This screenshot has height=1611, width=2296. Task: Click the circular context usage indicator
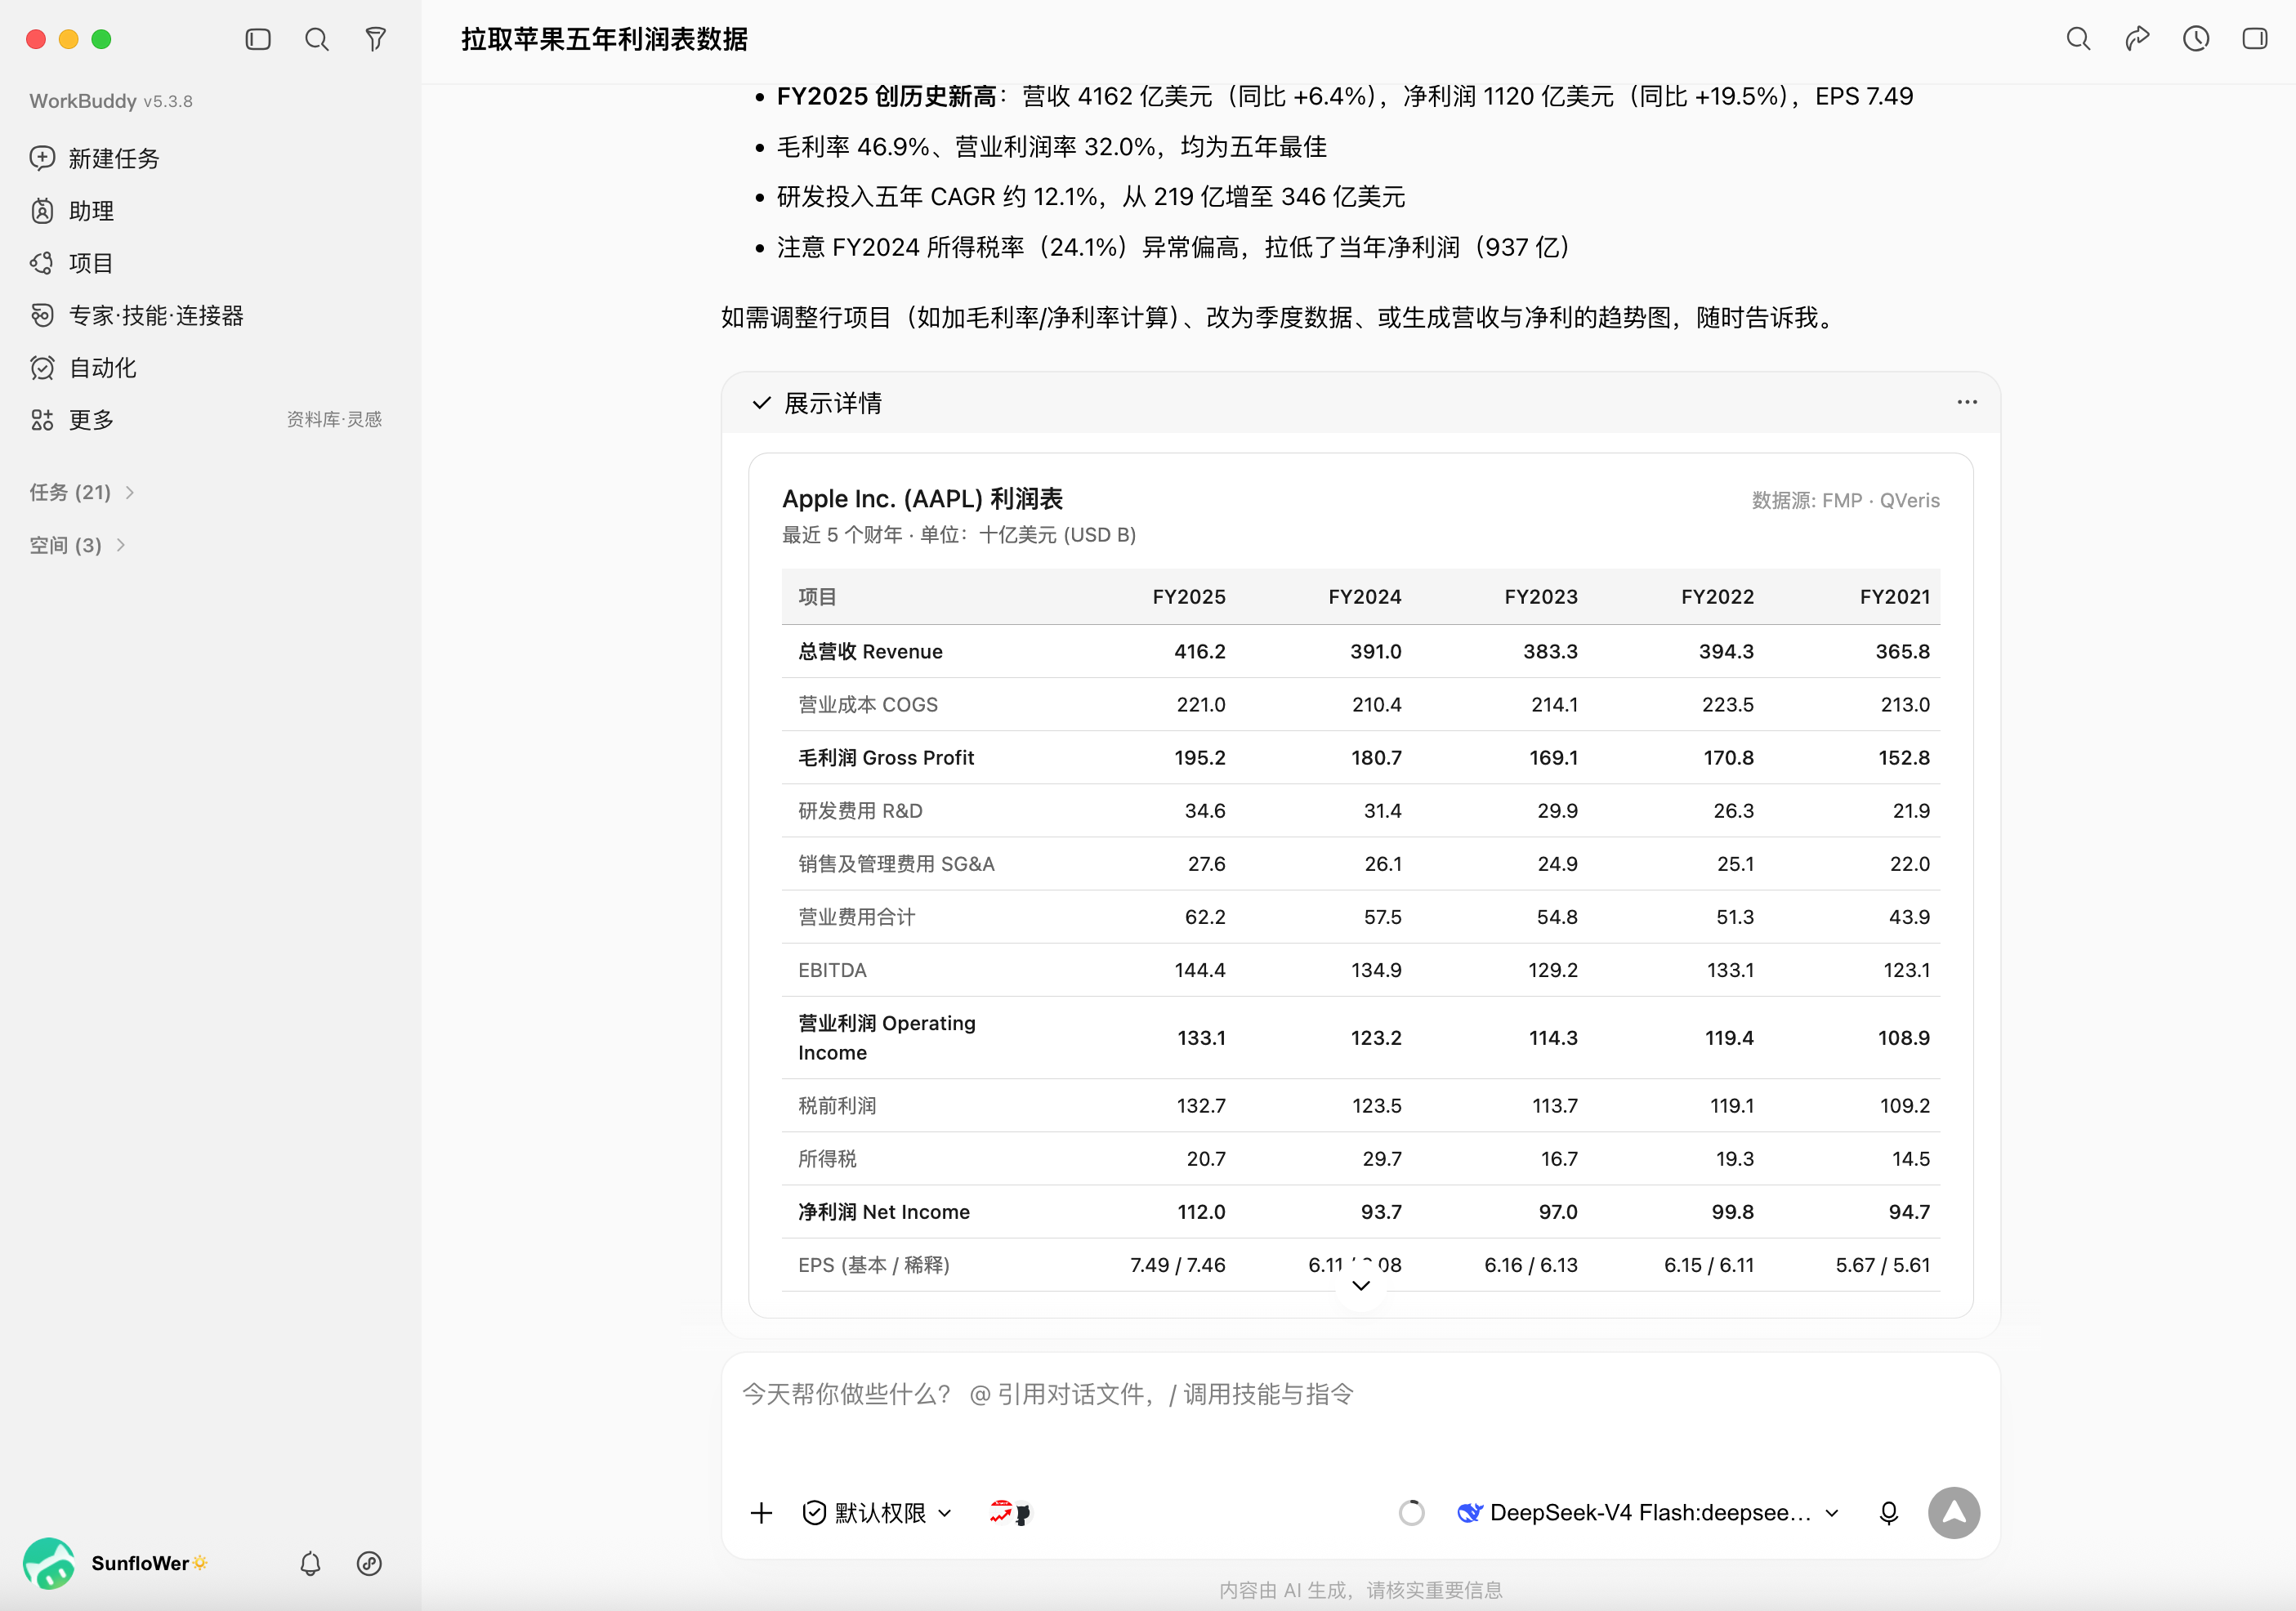[1412, 1513]
